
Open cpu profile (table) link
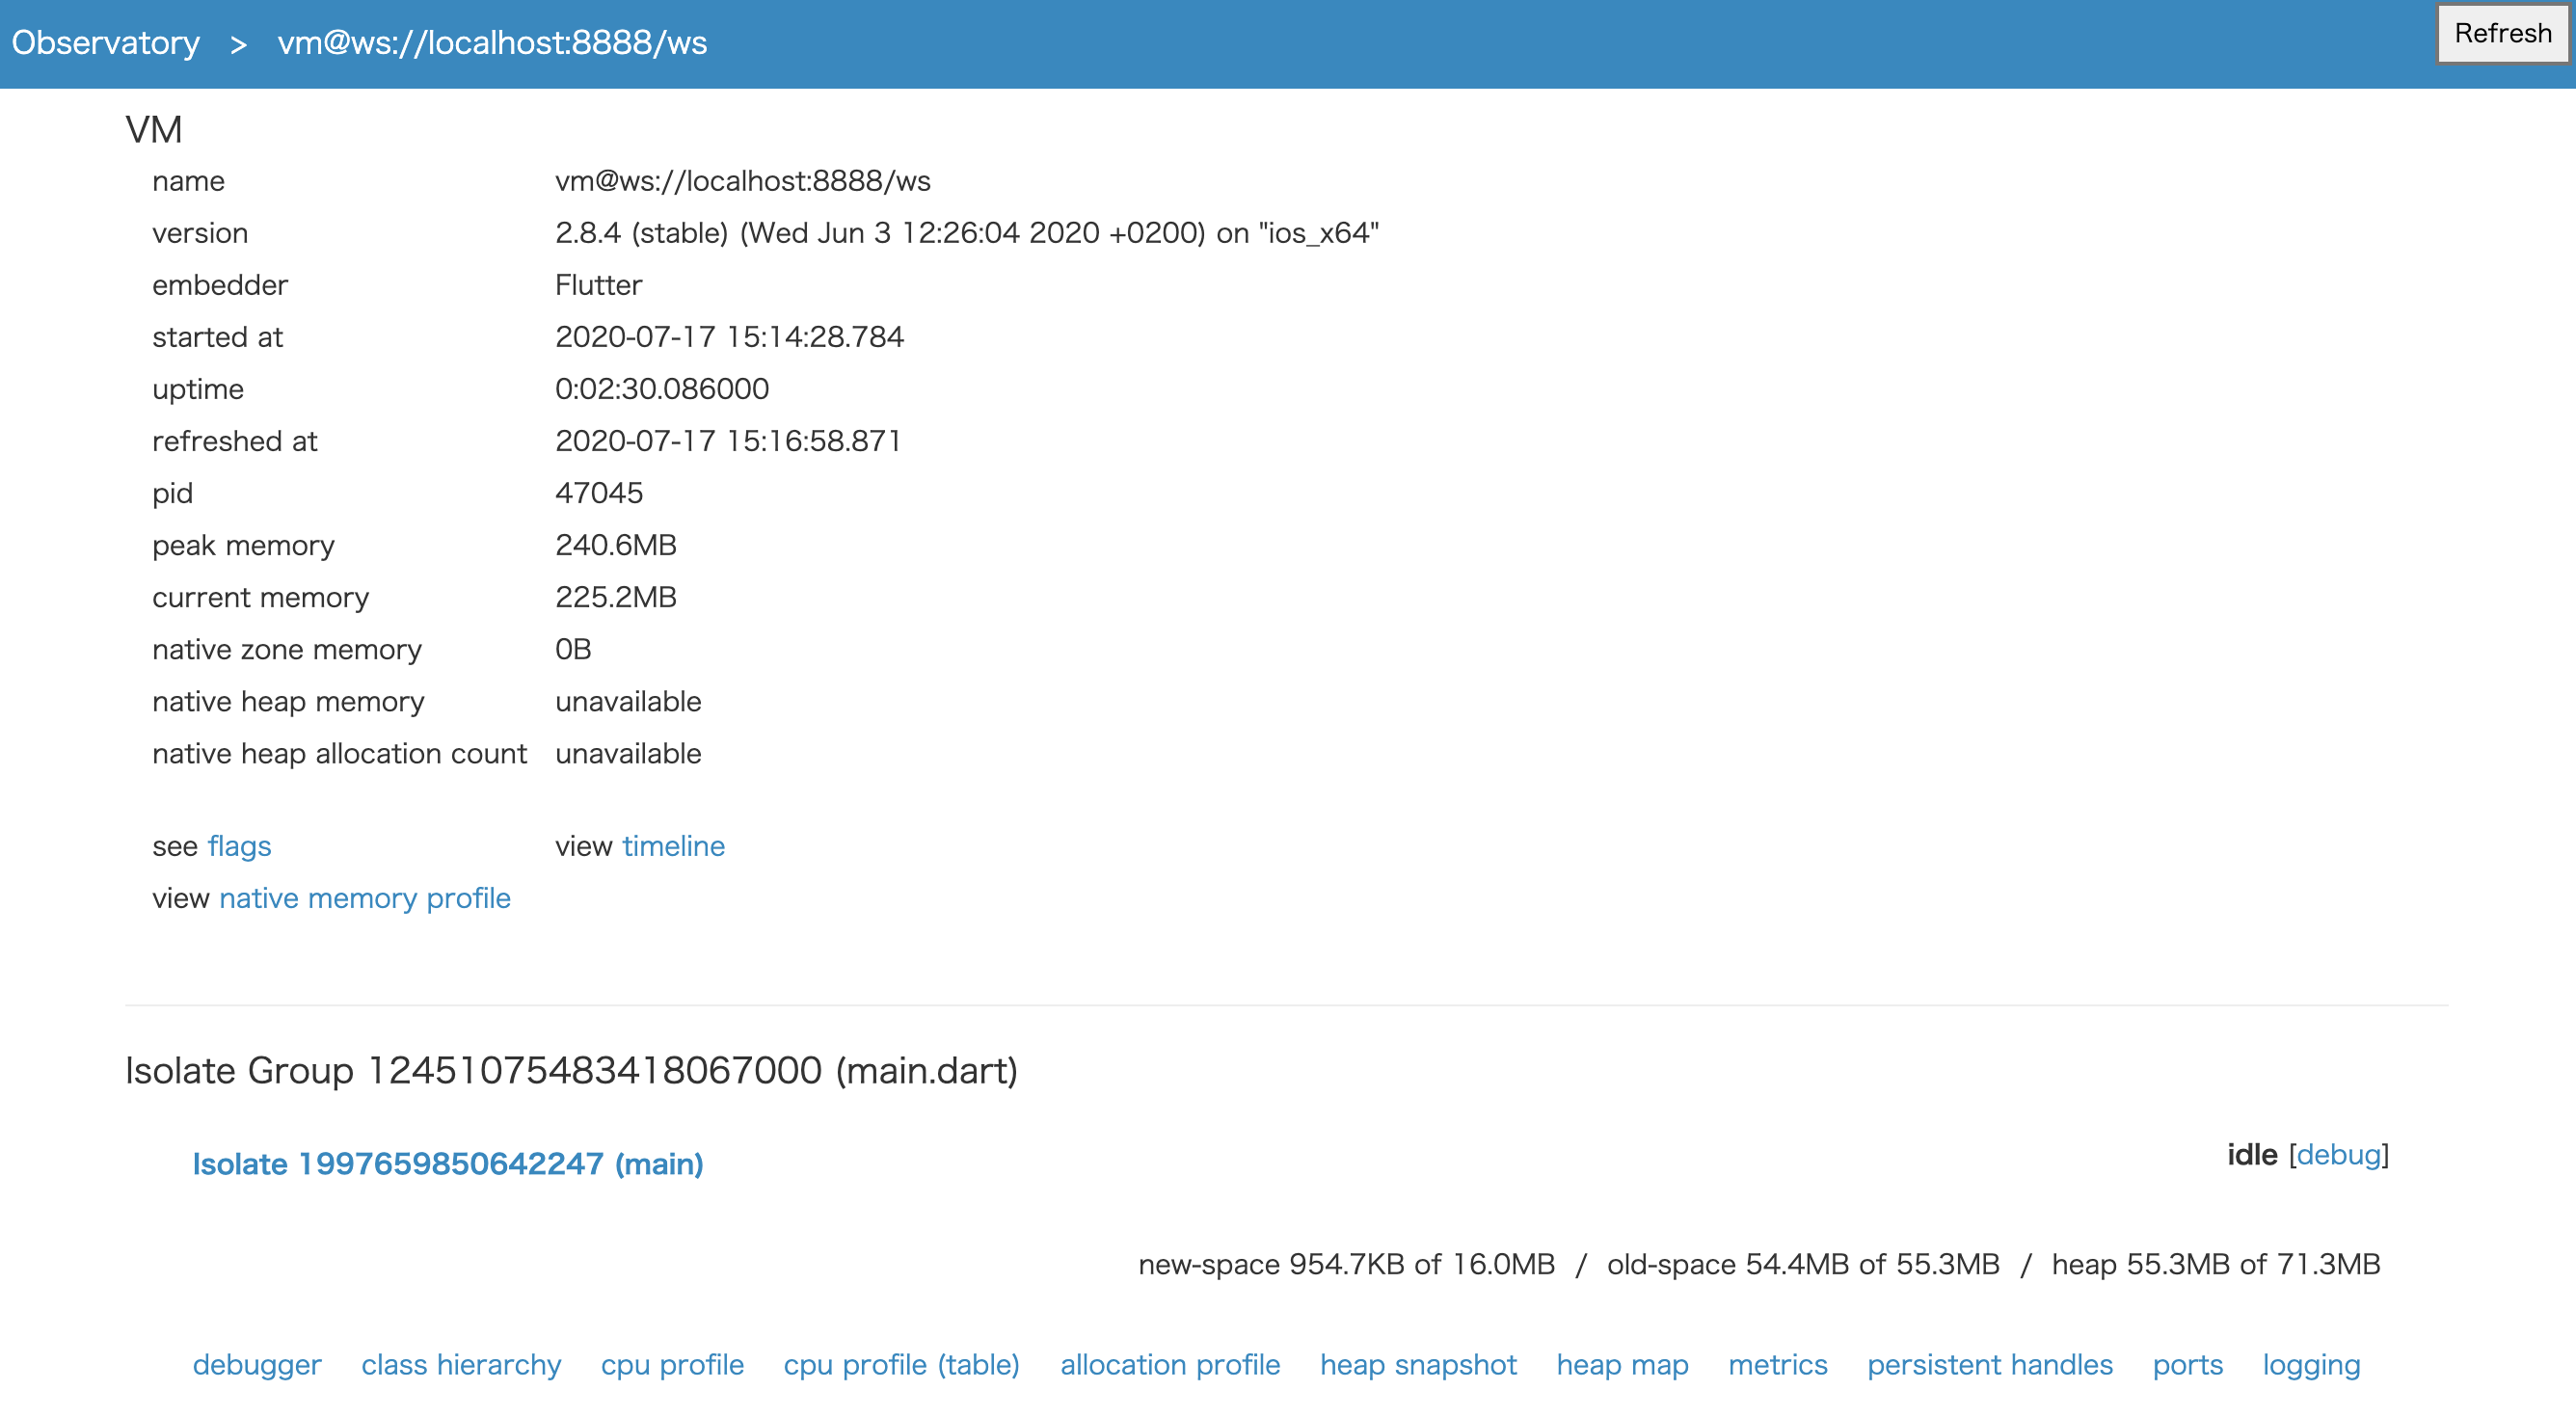click(x=901, y=1365)
